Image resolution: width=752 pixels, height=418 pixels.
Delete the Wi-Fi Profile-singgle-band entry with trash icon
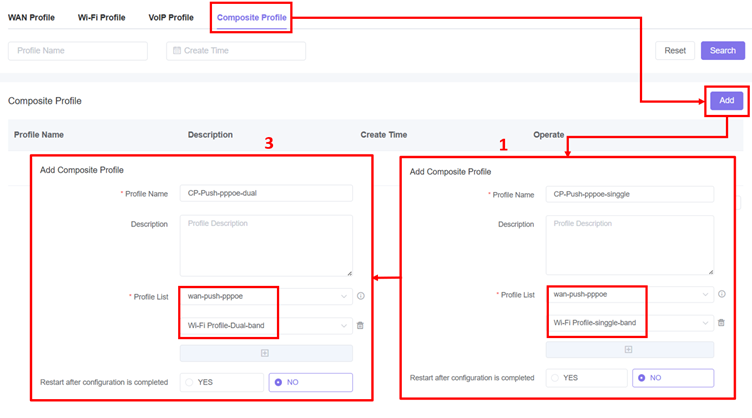(722, 322)
